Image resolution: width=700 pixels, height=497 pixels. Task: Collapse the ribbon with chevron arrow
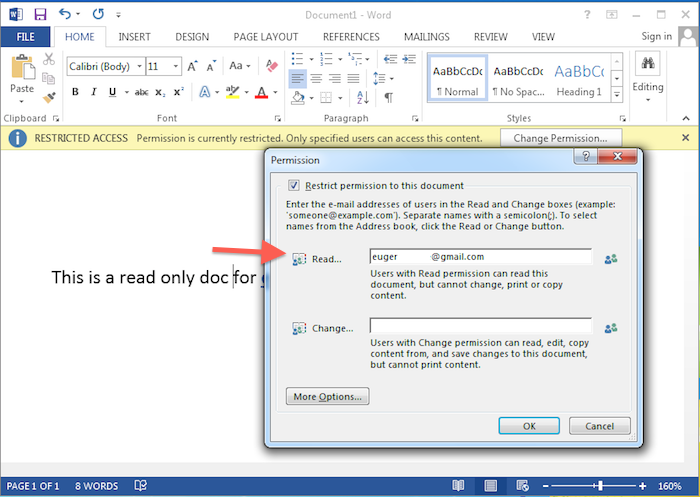(686, 118)
